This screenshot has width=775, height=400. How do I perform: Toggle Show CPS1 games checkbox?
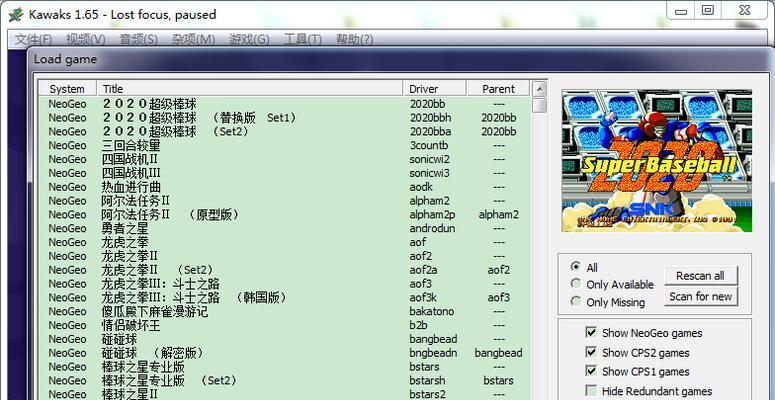point(591,371)
